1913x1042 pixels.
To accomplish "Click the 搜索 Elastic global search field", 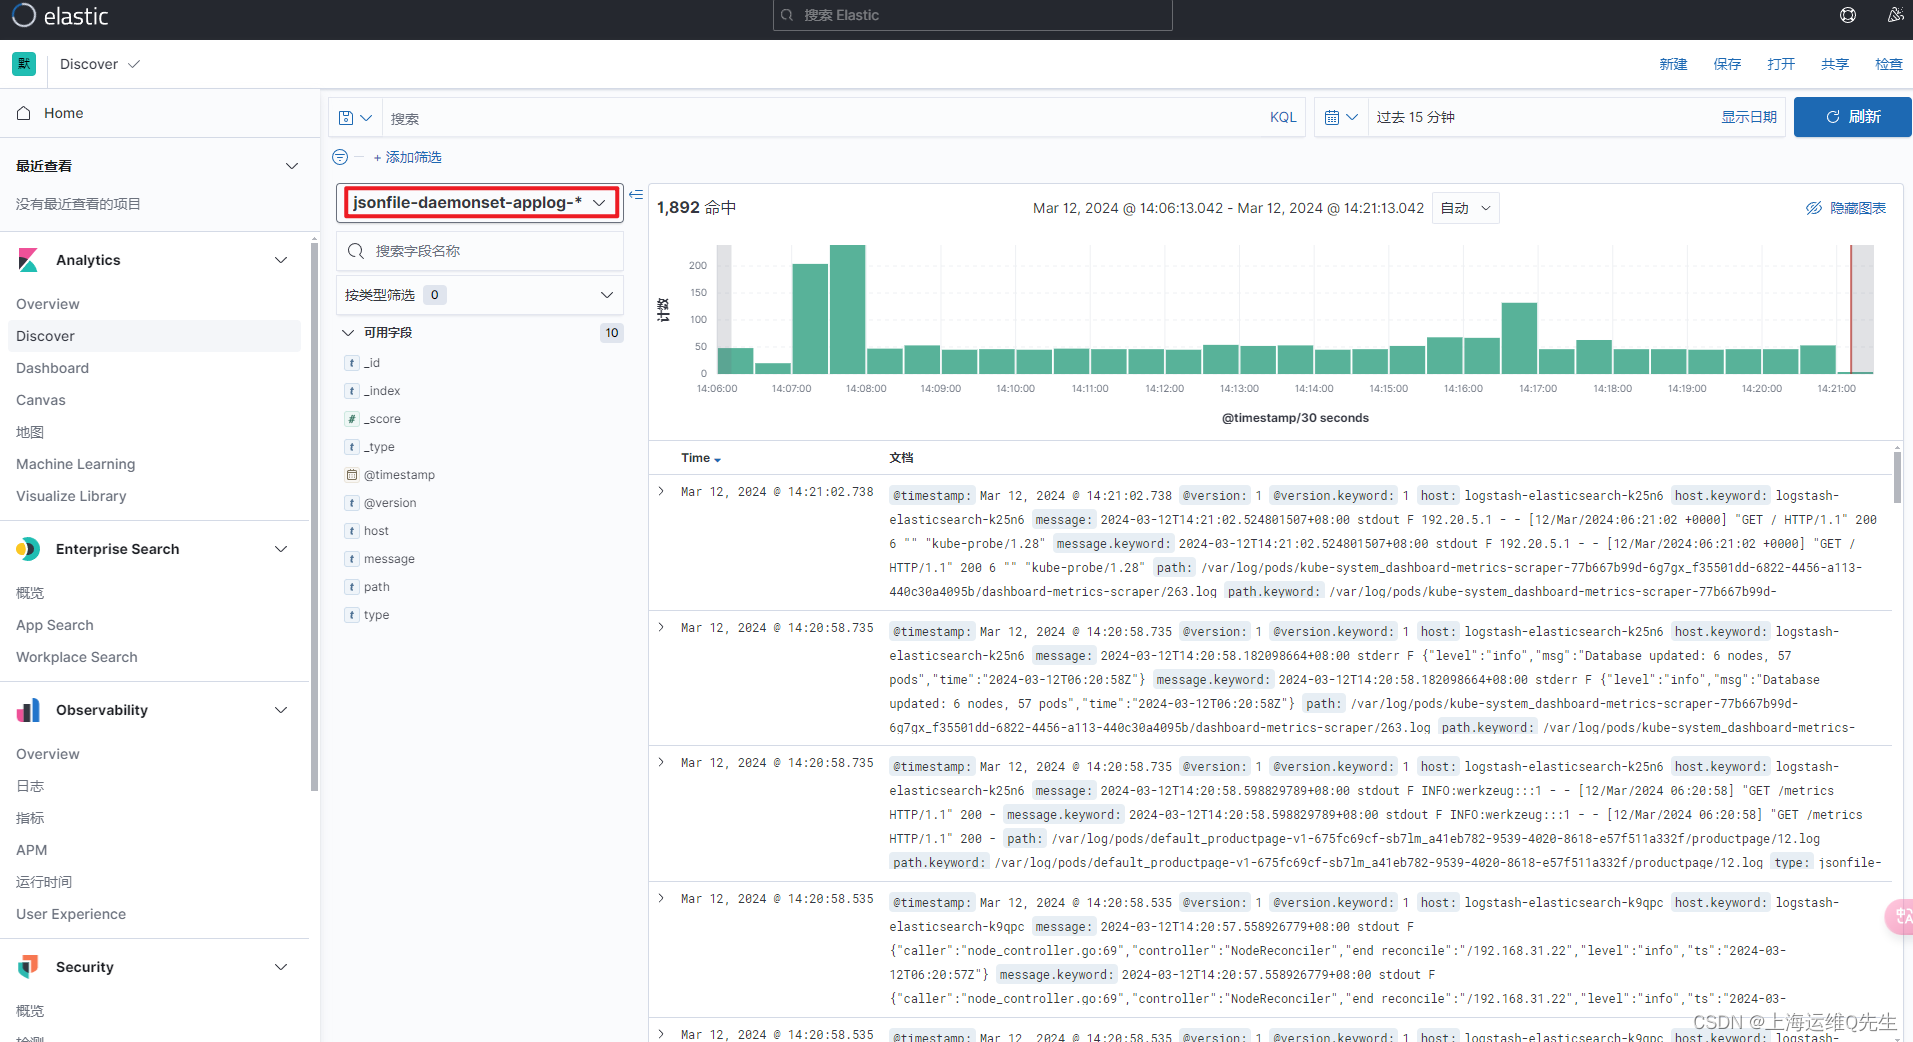I will tap(972, 15).
